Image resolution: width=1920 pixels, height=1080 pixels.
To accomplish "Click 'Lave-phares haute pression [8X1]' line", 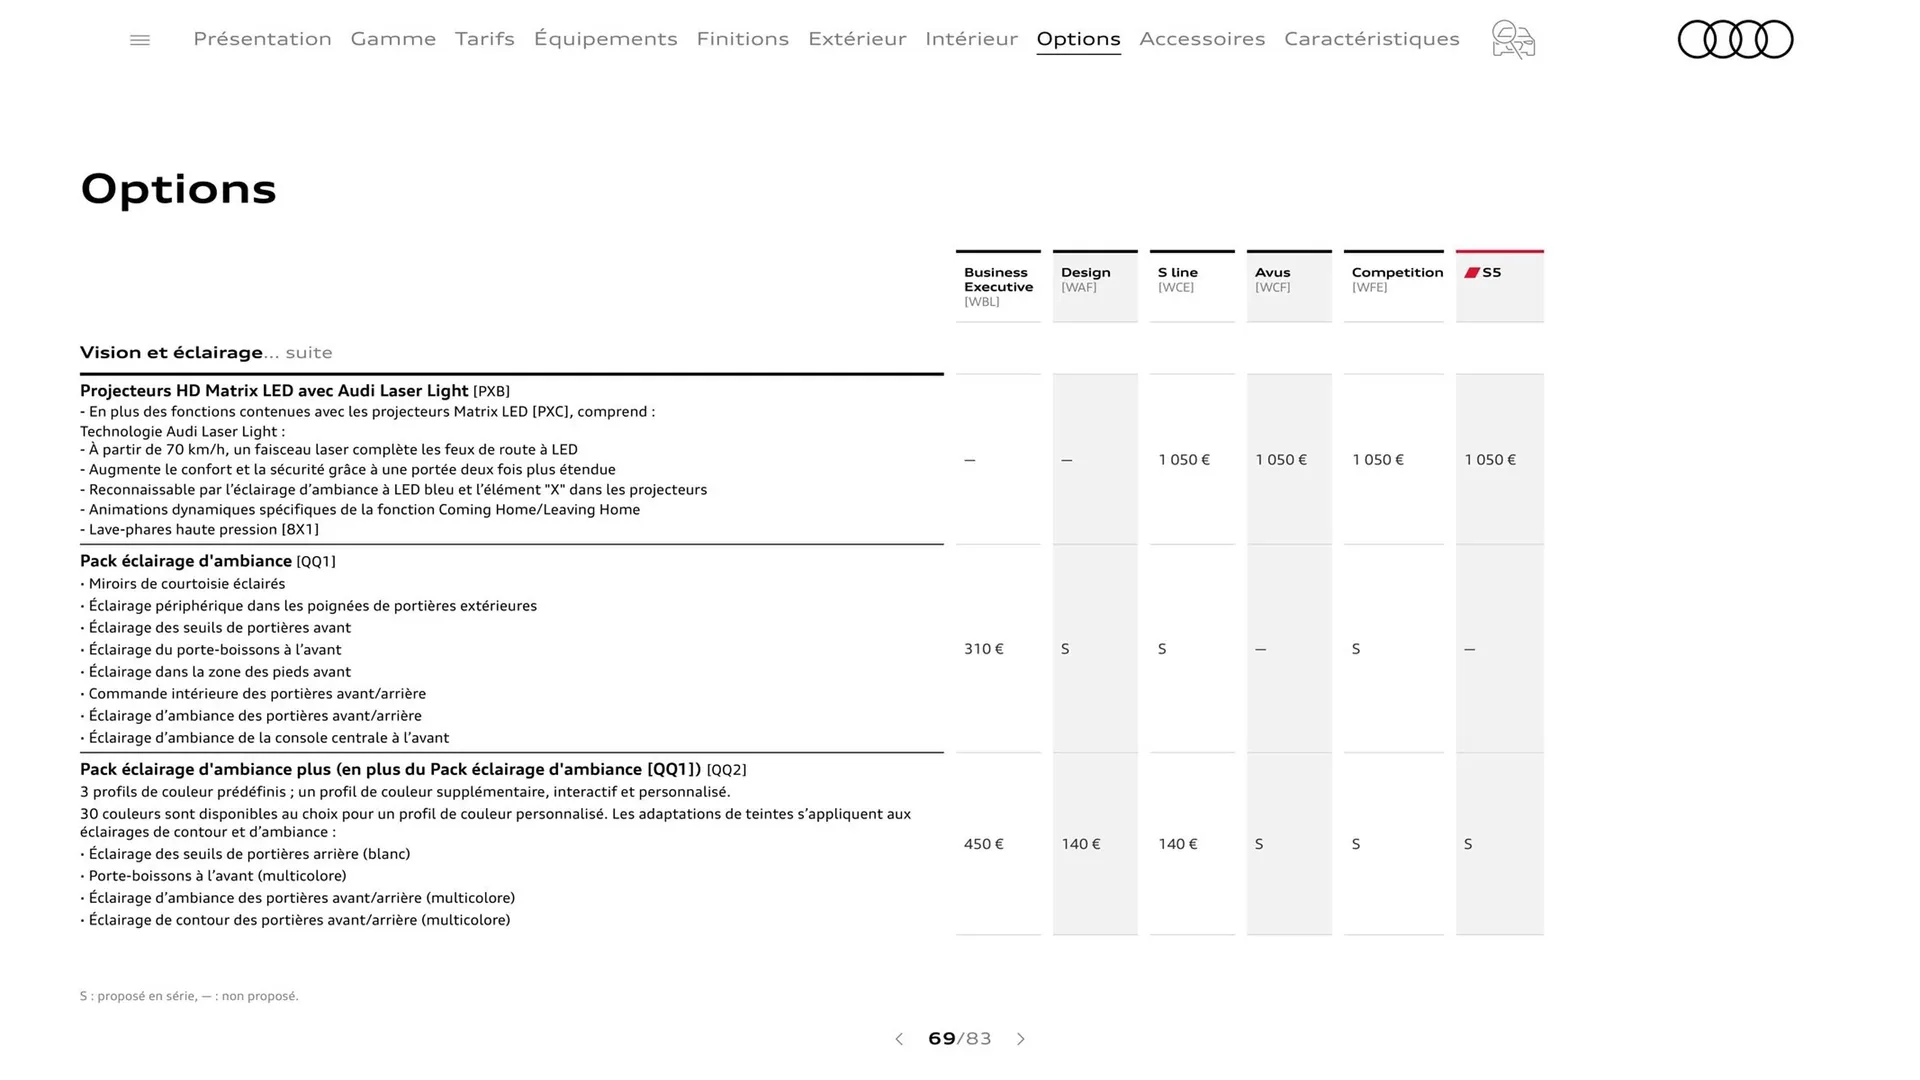I will tap(200, 530).
